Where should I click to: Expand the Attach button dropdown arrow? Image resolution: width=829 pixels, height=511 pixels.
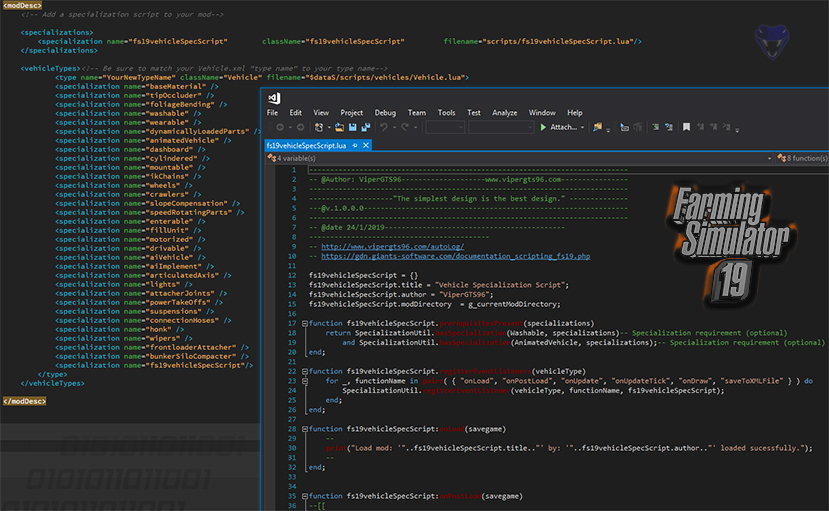[x=583, y=127]
